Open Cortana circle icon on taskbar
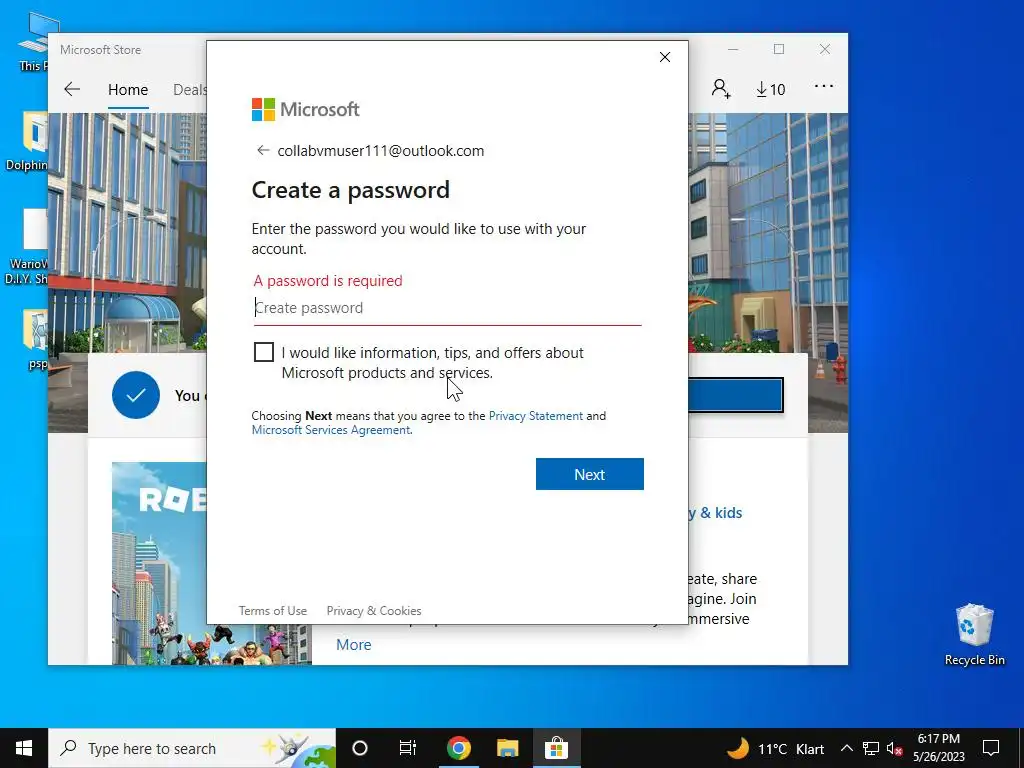This screenshot has width=1024, height=768. click(360, 748)
